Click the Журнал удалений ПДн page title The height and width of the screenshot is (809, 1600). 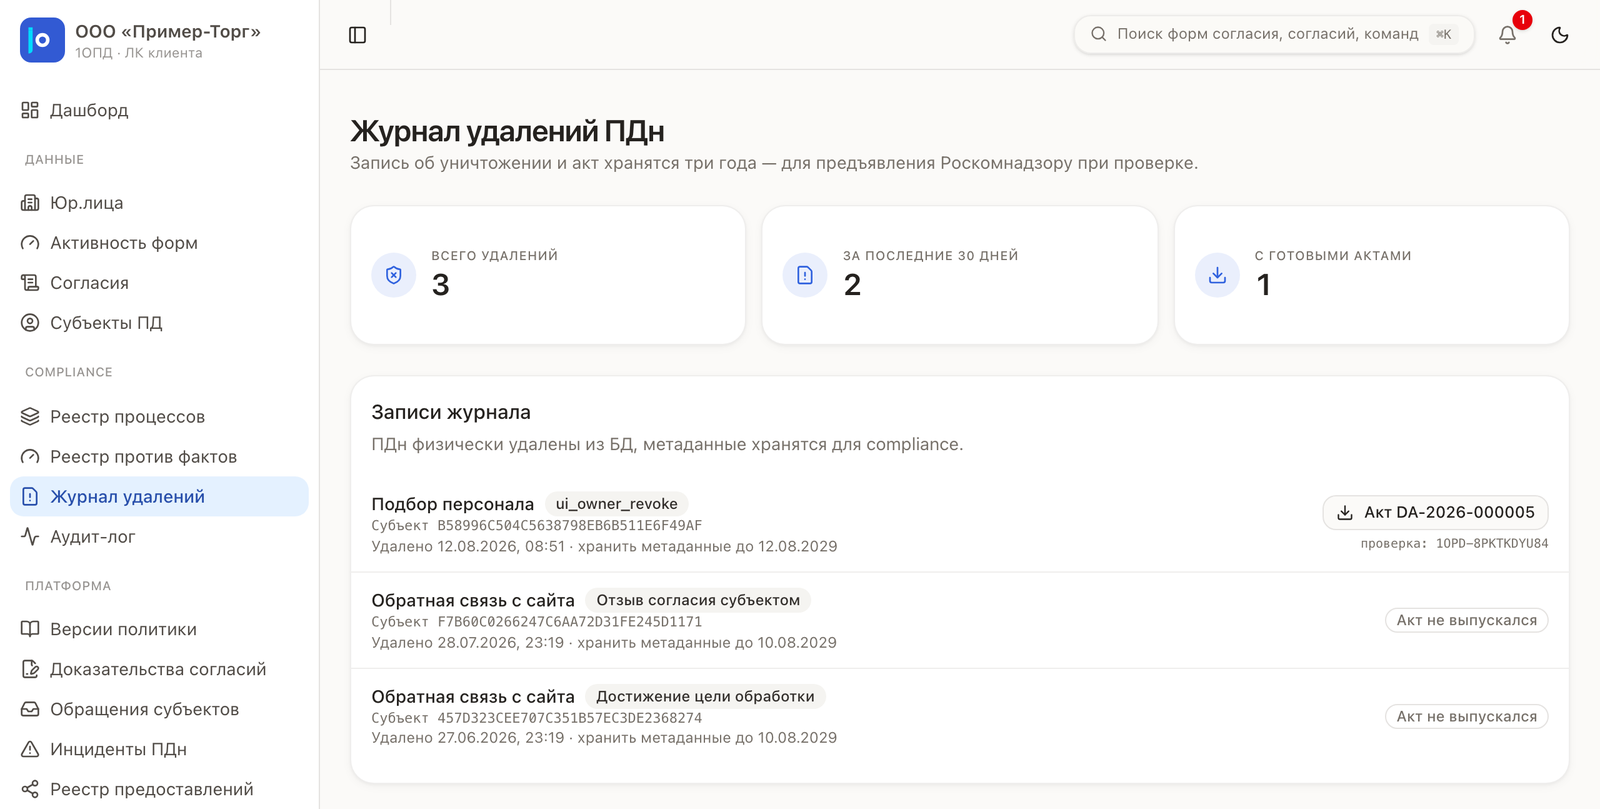tap(507, 131)
